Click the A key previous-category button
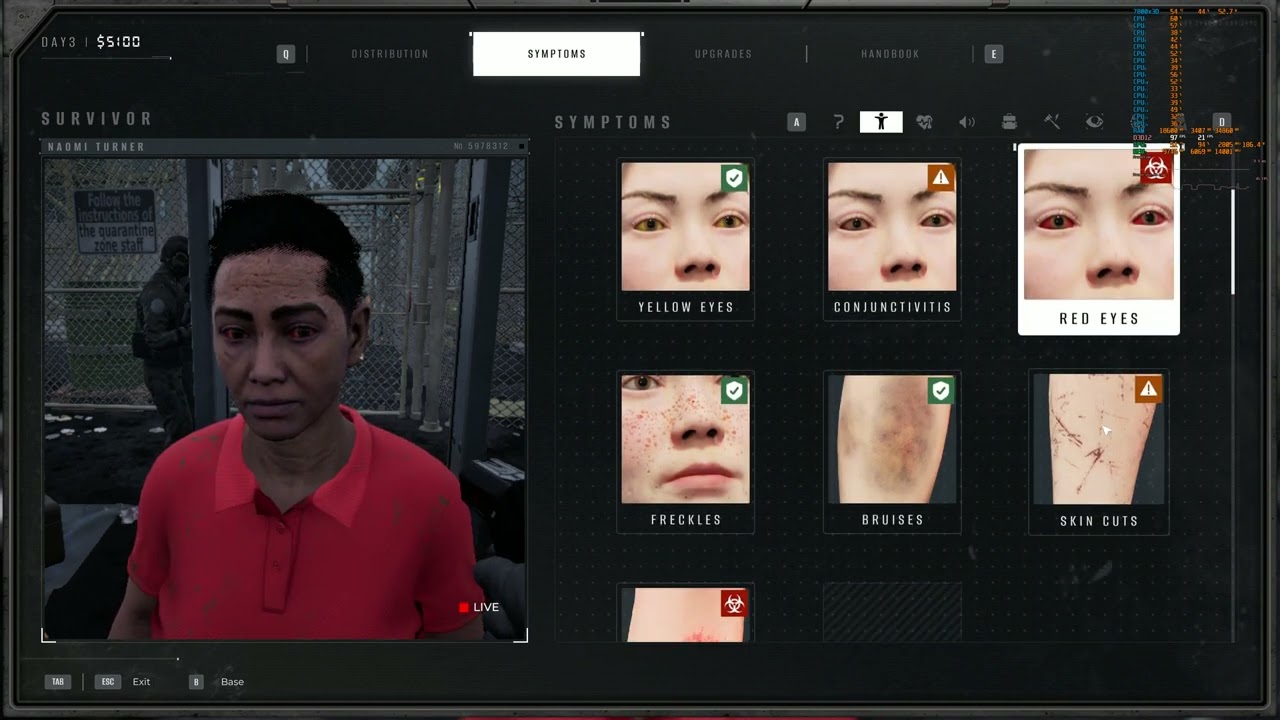 (797, 122)
